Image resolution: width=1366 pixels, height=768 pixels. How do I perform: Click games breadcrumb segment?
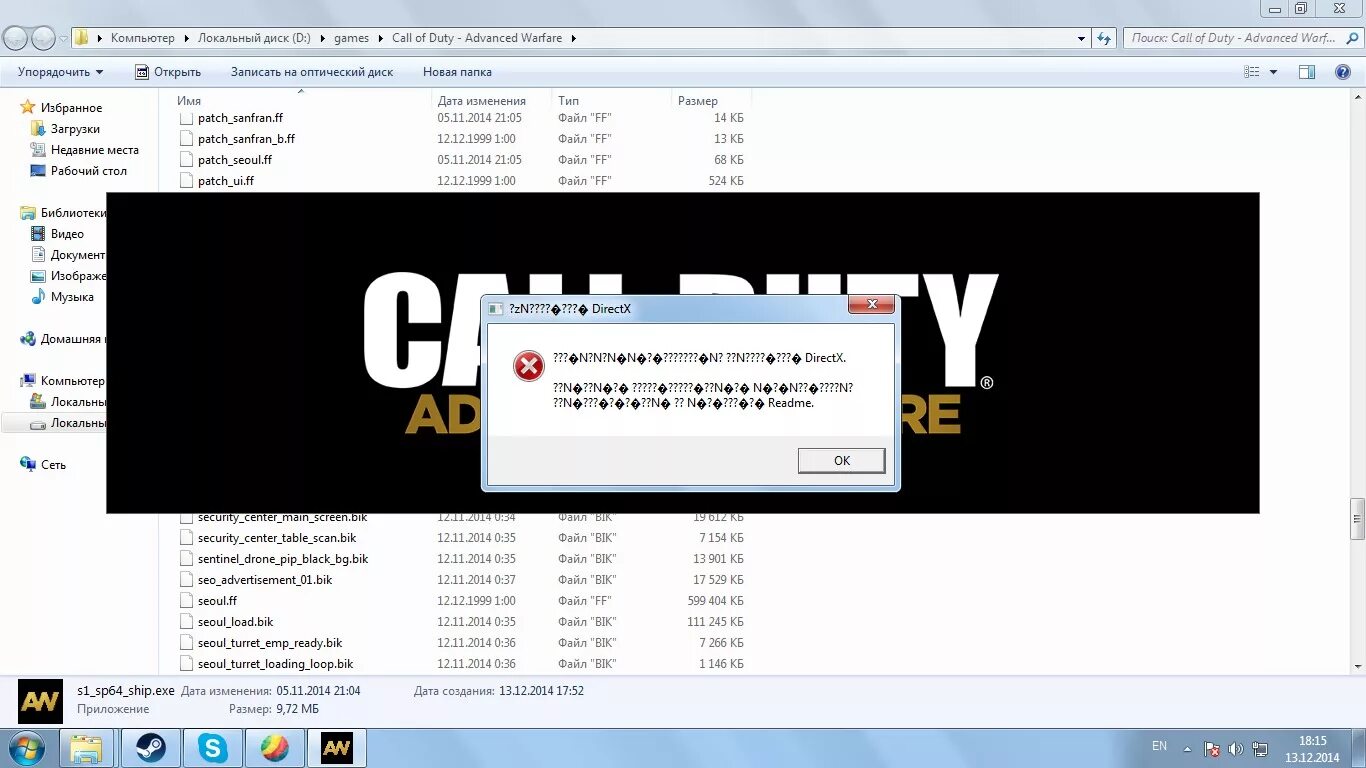click(351, 38)
